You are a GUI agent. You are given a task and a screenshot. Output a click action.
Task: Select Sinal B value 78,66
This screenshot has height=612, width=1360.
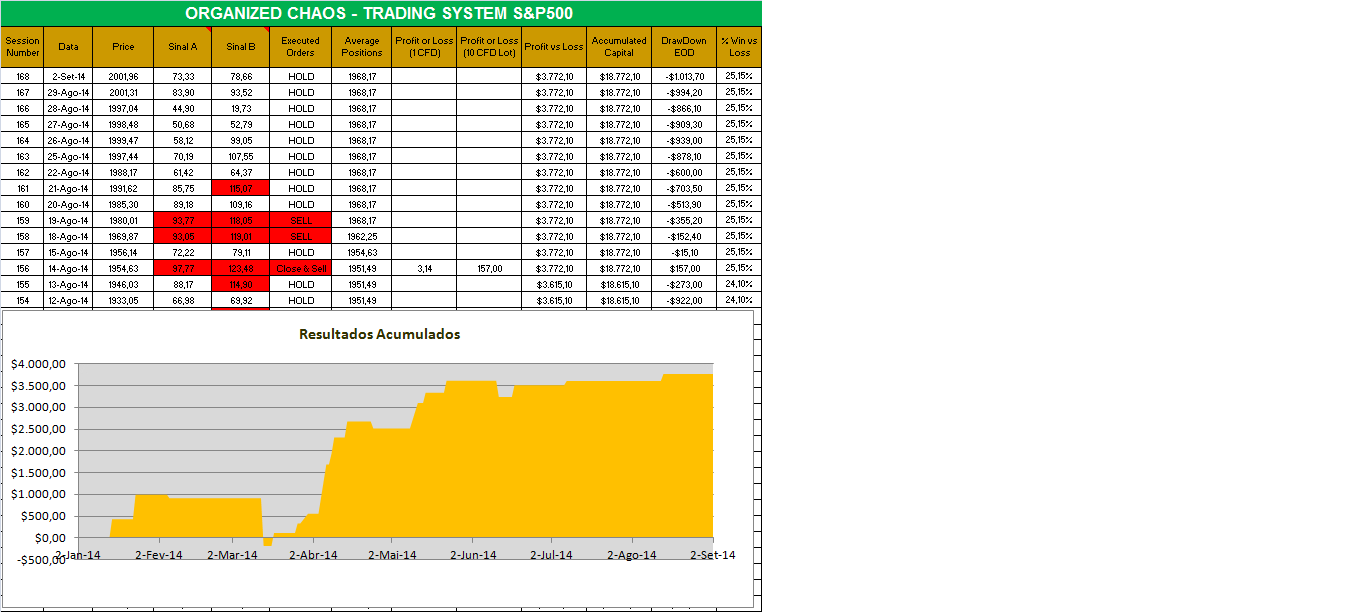click(x=241, y=76)
